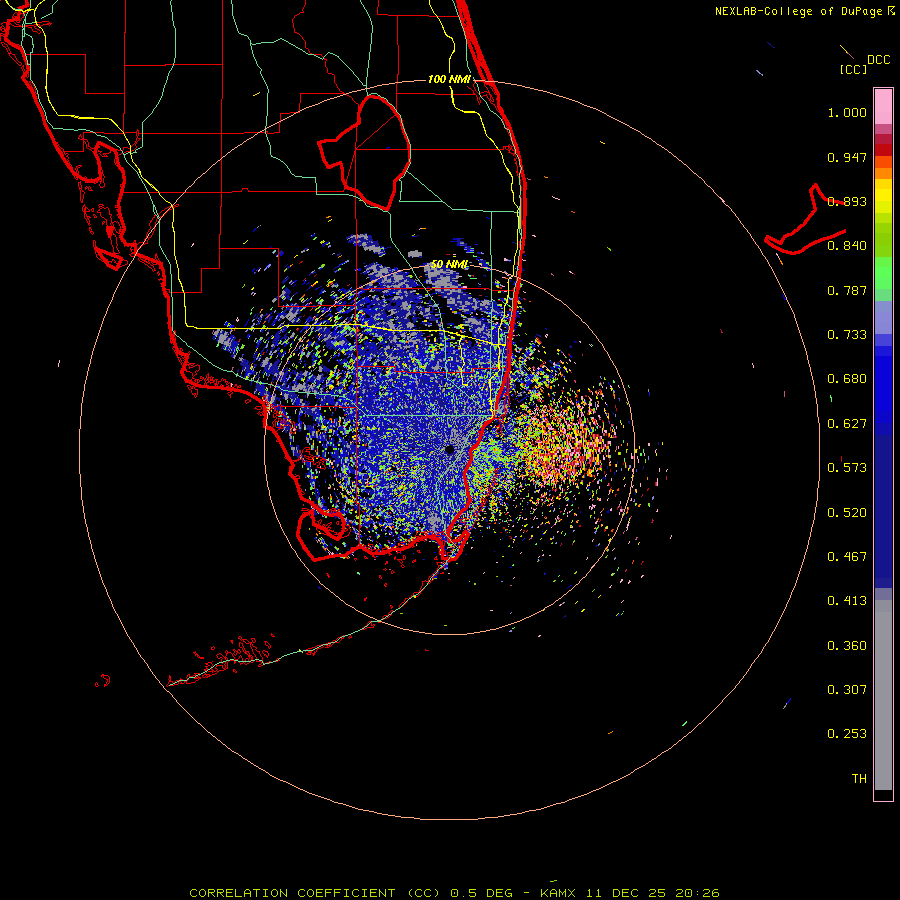Select the 0.520 scale value

pos(847,513)
